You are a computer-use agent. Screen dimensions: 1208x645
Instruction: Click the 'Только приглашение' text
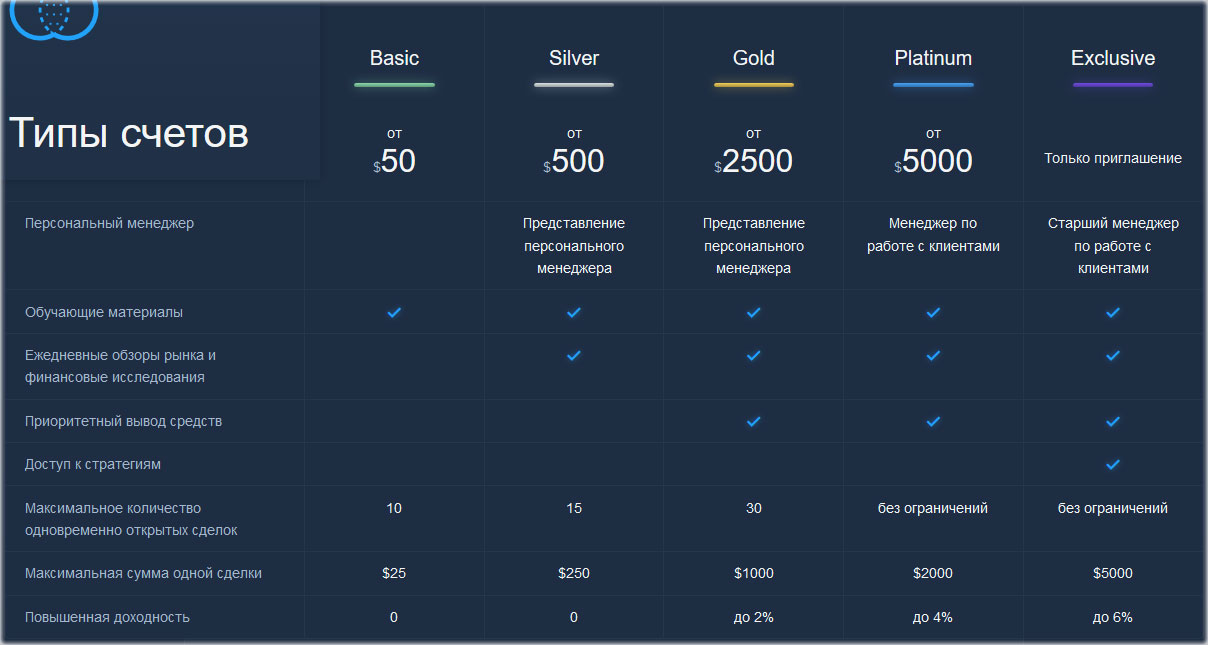tap(1113, 158)
